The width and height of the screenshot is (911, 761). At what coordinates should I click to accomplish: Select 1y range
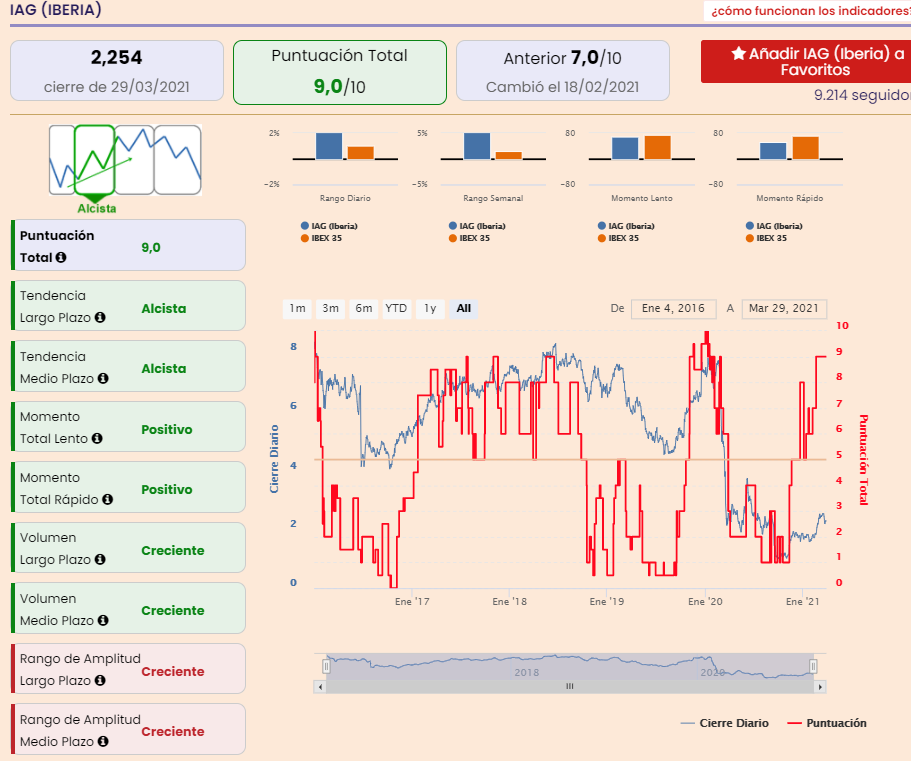(x=430, y=308)
